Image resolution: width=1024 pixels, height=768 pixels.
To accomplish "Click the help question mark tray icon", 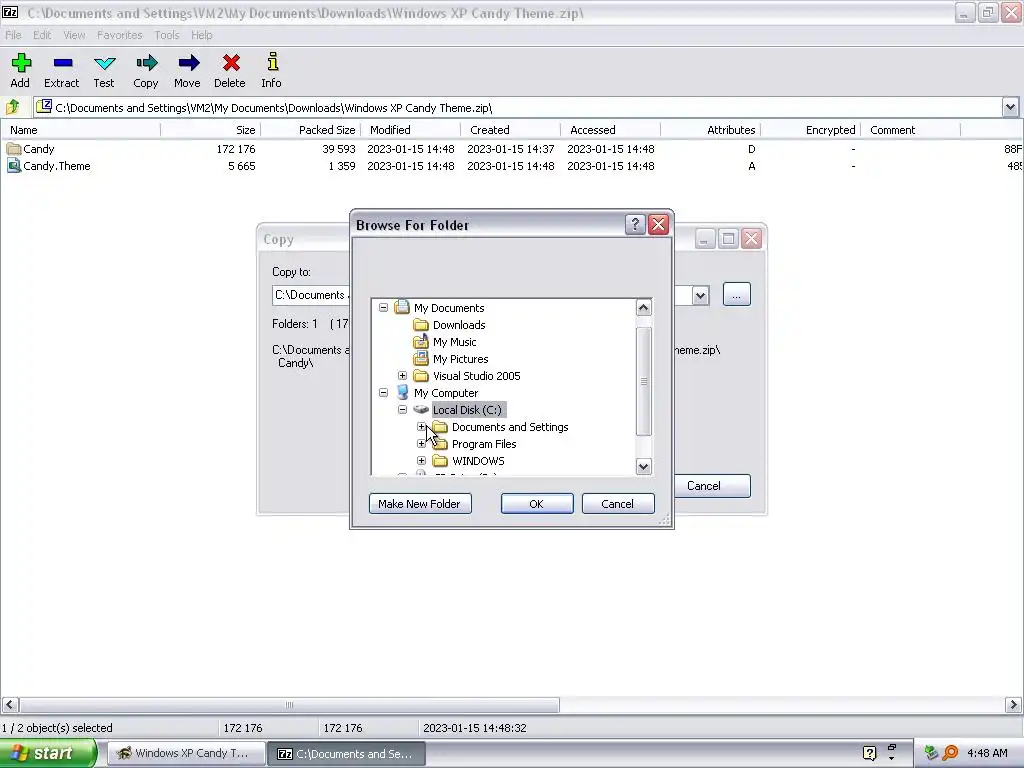I will [869, 753].
